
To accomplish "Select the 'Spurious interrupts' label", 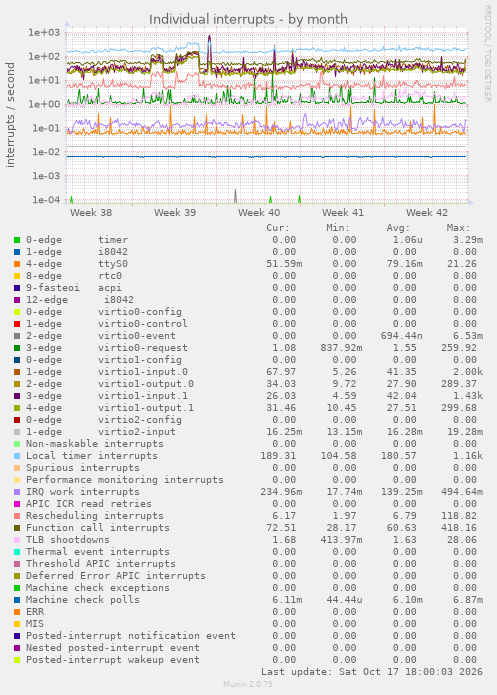I will coord(83,468).
